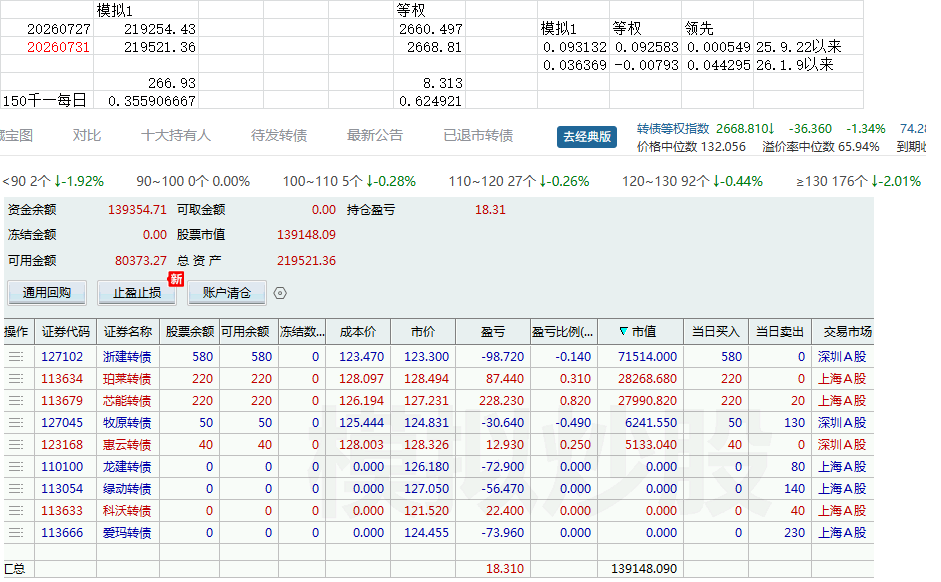Click the sort arrow on 市值 column
The height and width of the screenshot is (582, 941).
click(624, 331)
